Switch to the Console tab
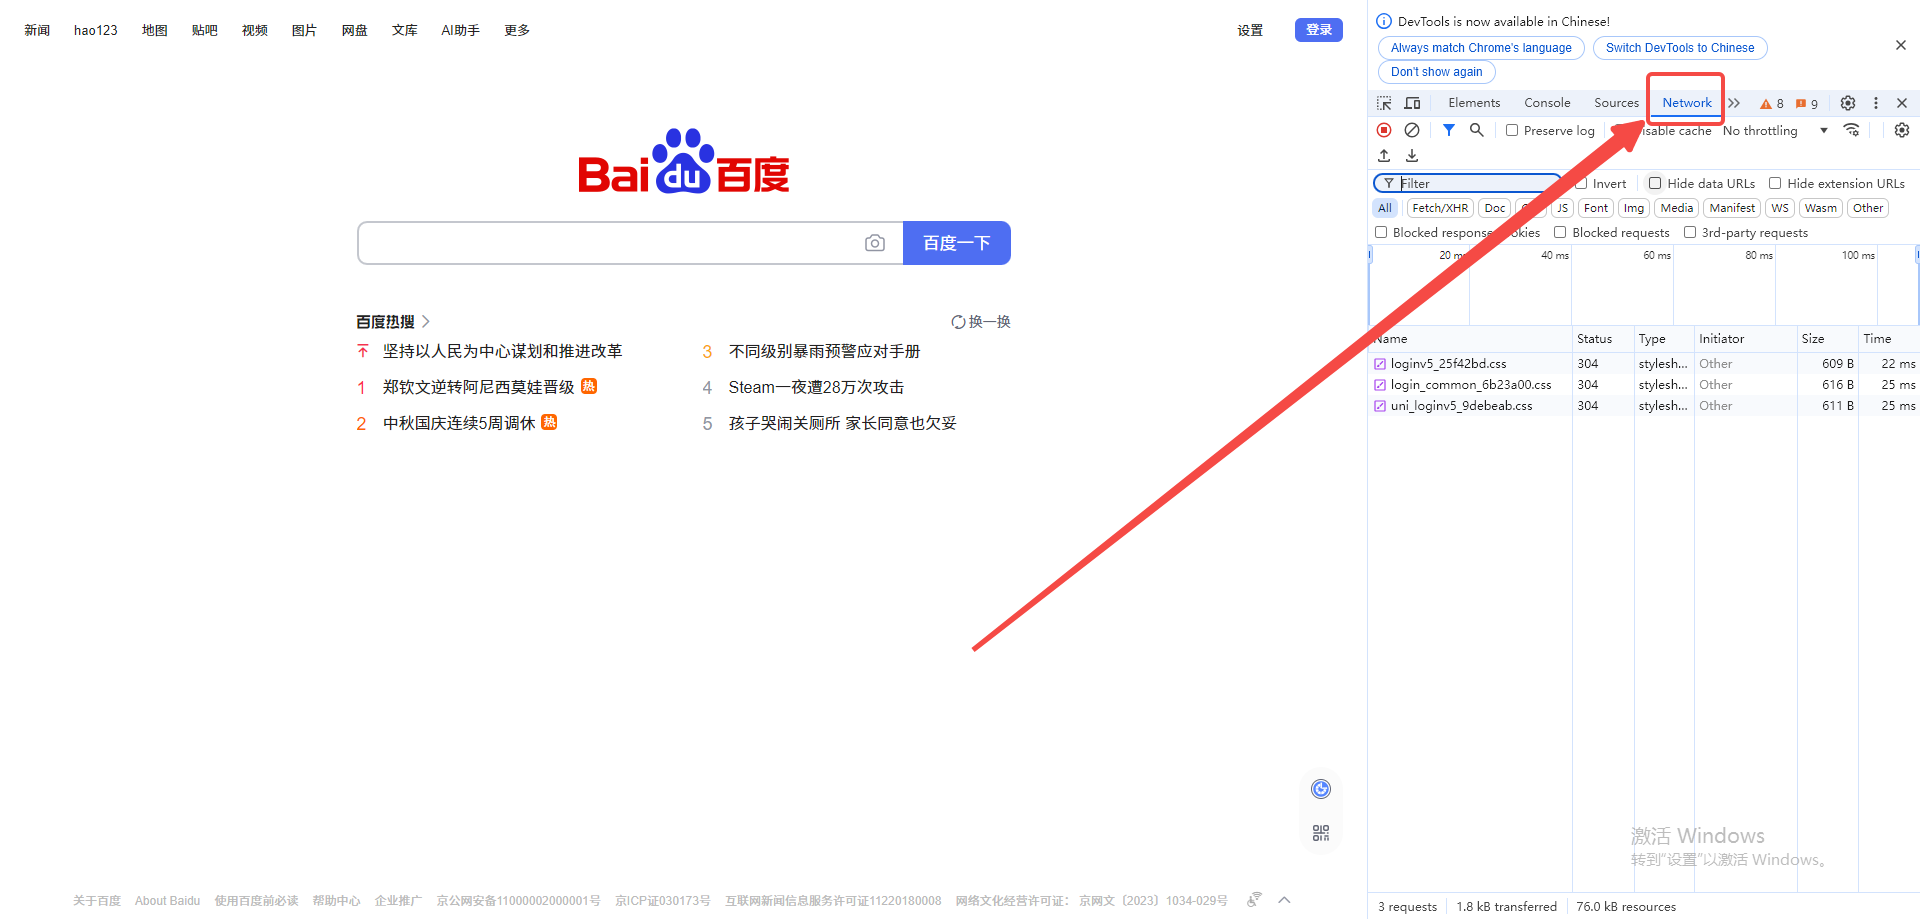The width and height of the screenshot is (1920, 919). pyautogui.click(x=1547, y=103)
